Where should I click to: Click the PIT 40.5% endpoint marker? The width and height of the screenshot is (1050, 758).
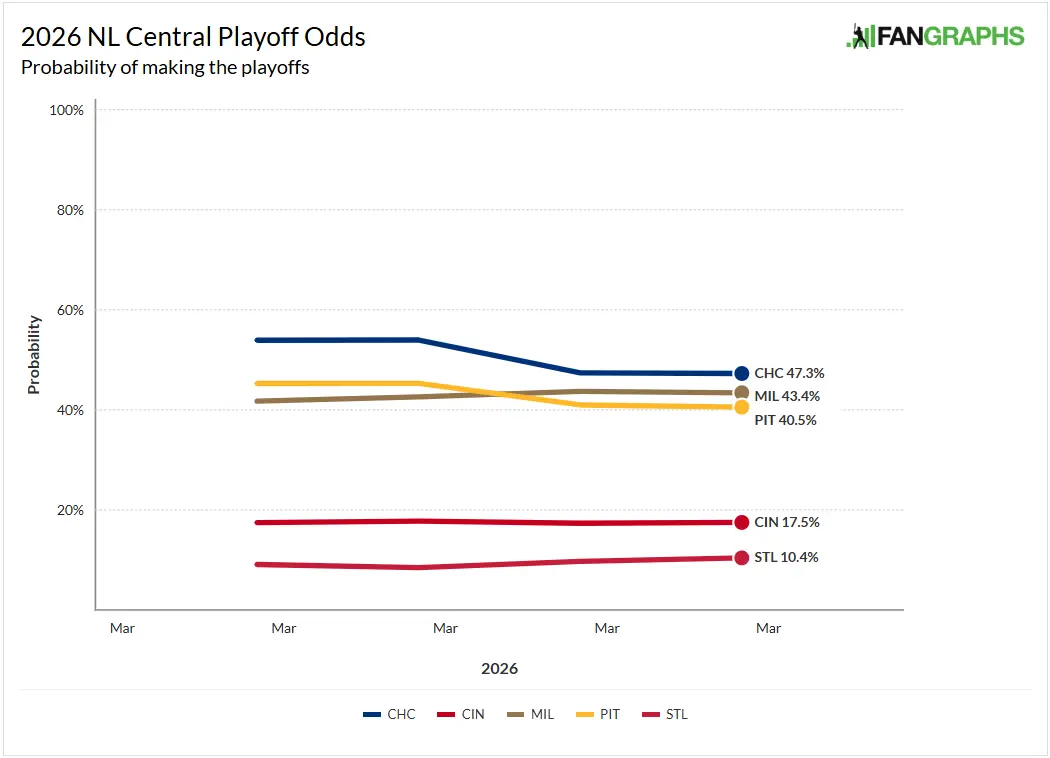[x=741, y=407]
